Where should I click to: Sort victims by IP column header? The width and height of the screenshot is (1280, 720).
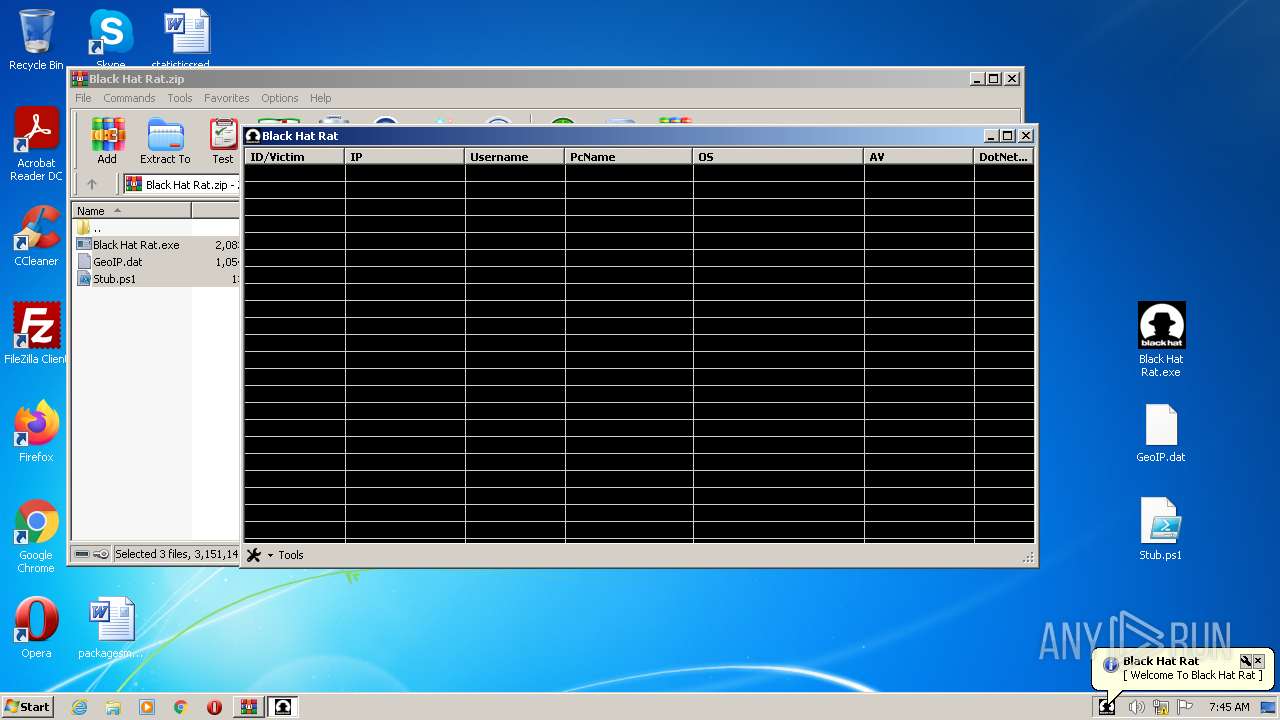pos(405,157)
